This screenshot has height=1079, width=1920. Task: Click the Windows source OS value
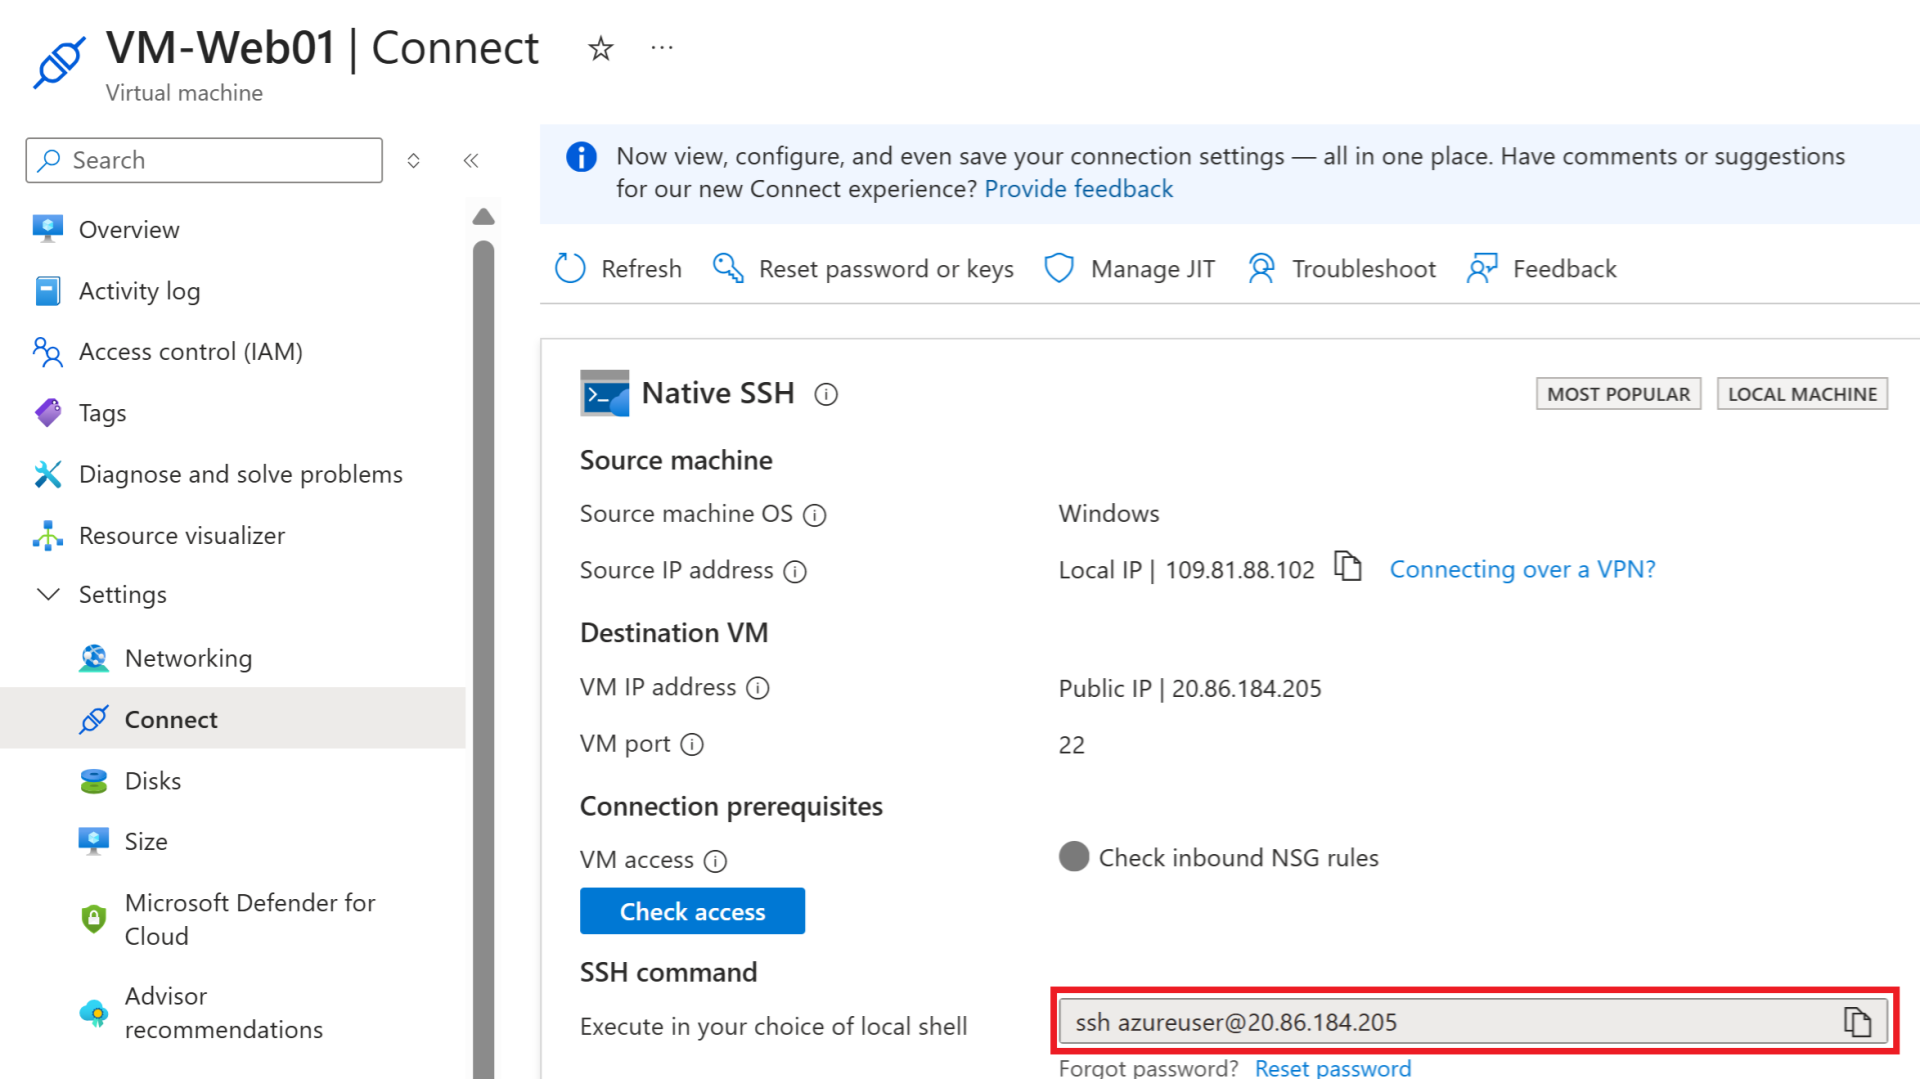[x=1109, y=513]
